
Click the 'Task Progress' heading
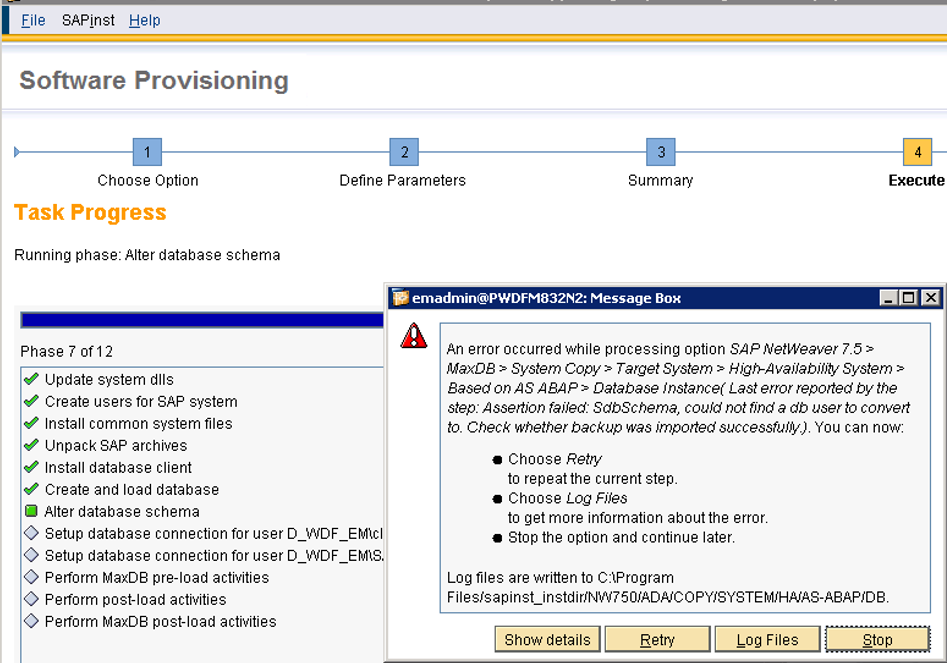click(x=90, y=213)
